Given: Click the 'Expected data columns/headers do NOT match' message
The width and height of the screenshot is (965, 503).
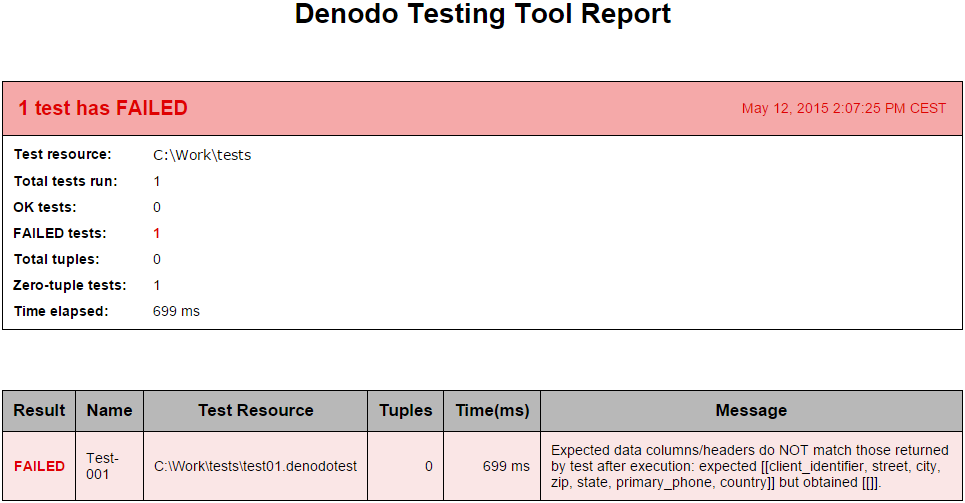Looking at the screenshot, I should pyautogui.click(x=751, y=466).
